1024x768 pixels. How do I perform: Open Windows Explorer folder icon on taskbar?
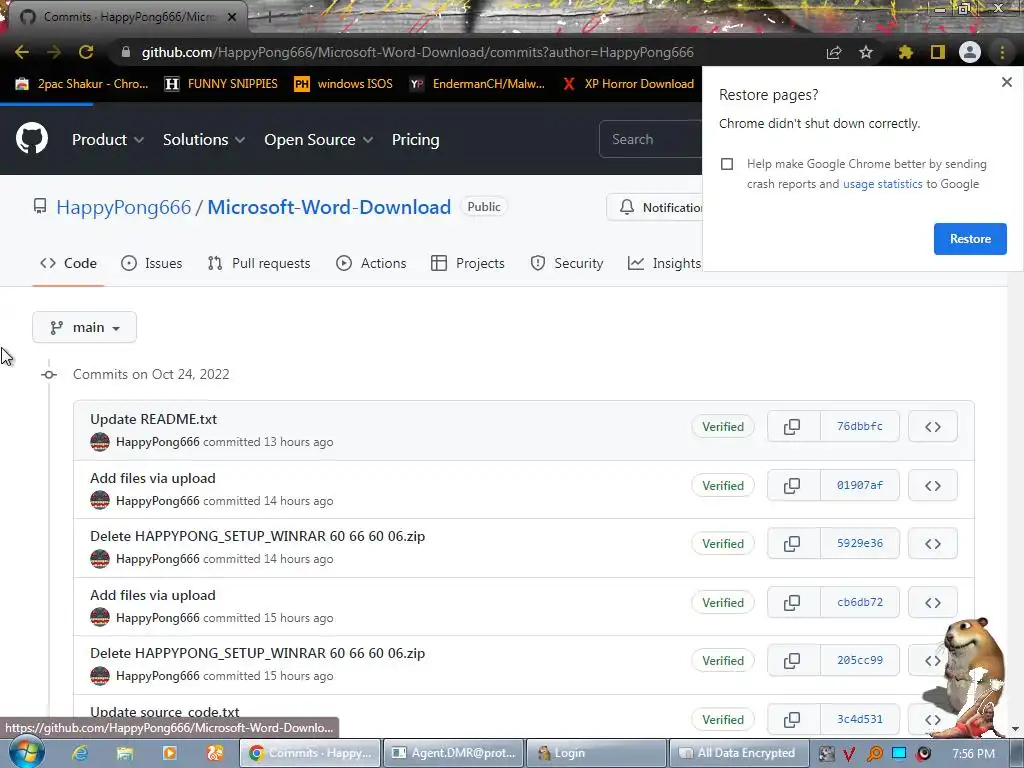click(x=125, y=753)
